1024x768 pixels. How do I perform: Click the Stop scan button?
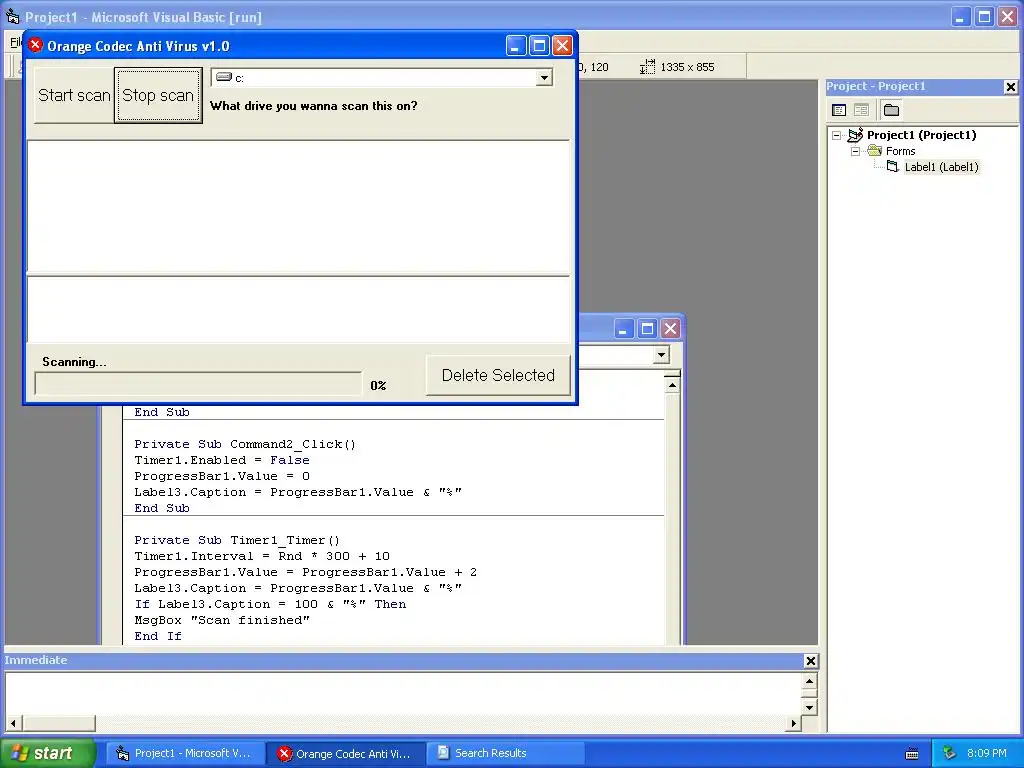pos(158,95)
